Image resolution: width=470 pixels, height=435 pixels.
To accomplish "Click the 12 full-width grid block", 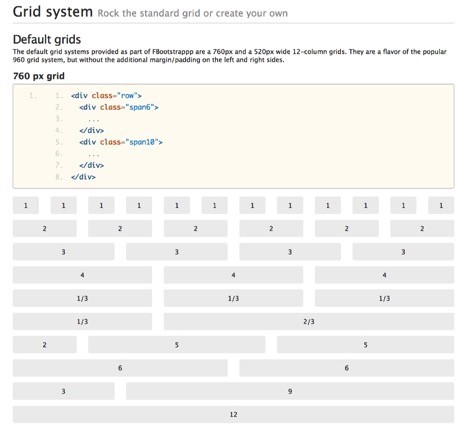I will pos(233,414).
